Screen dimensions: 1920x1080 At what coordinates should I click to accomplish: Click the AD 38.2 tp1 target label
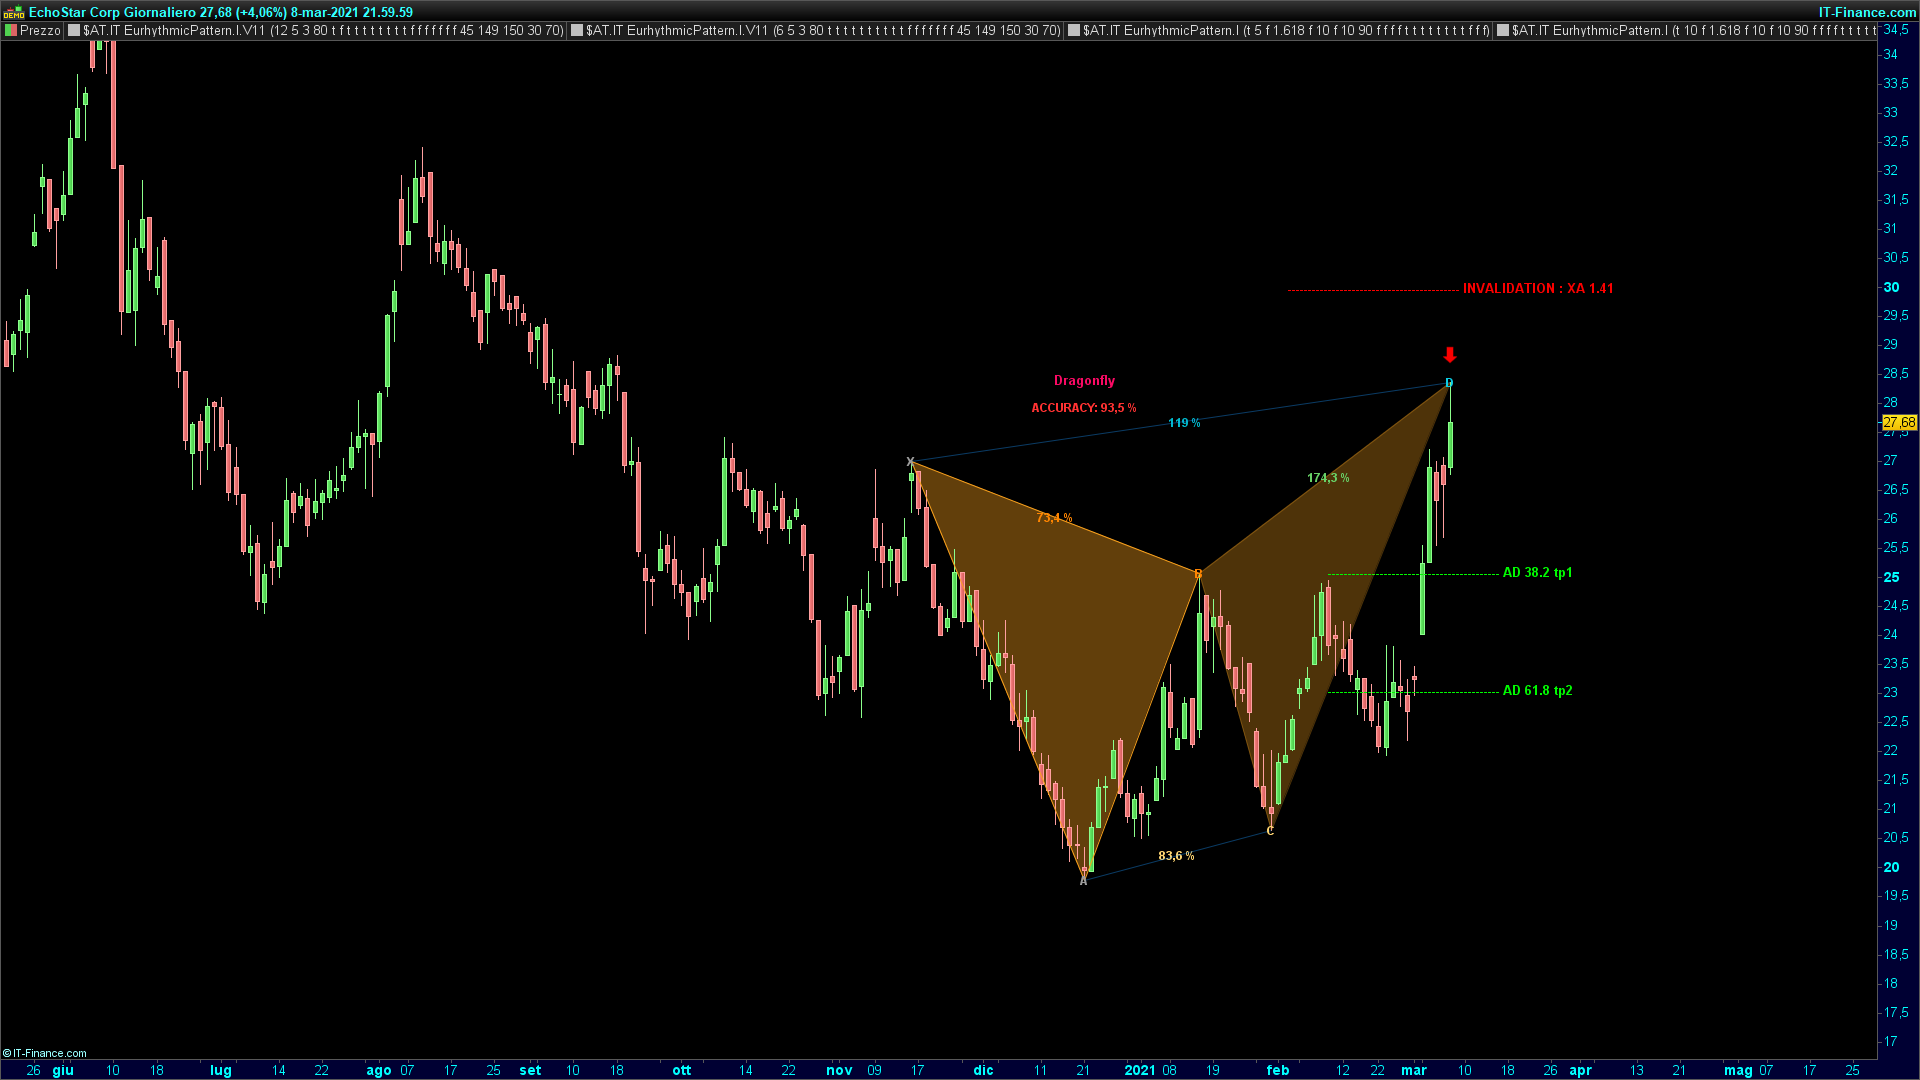[x=1537, y=573]
